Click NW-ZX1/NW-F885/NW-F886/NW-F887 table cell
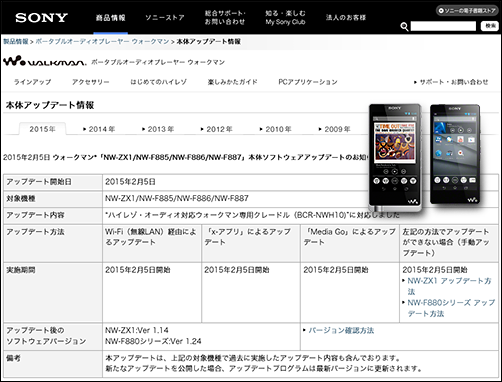 177,199
